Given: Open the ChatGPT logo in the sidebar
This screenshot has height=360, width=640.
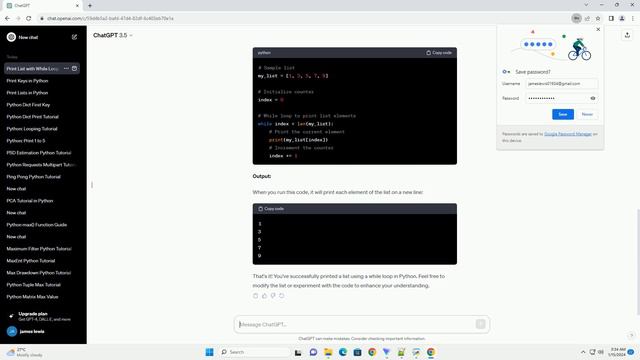Looking at the screenshot, I should [x=11, y=37].
